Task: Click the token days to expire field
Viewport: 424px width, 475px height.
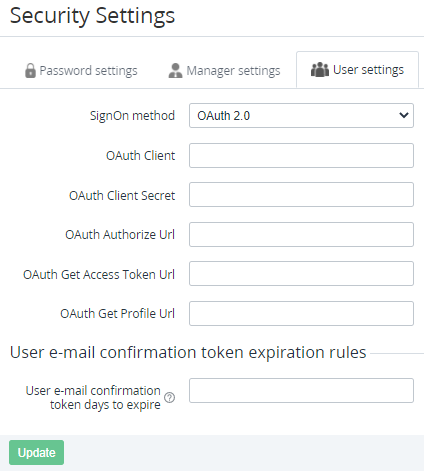Action: click(x=301, y=390)
